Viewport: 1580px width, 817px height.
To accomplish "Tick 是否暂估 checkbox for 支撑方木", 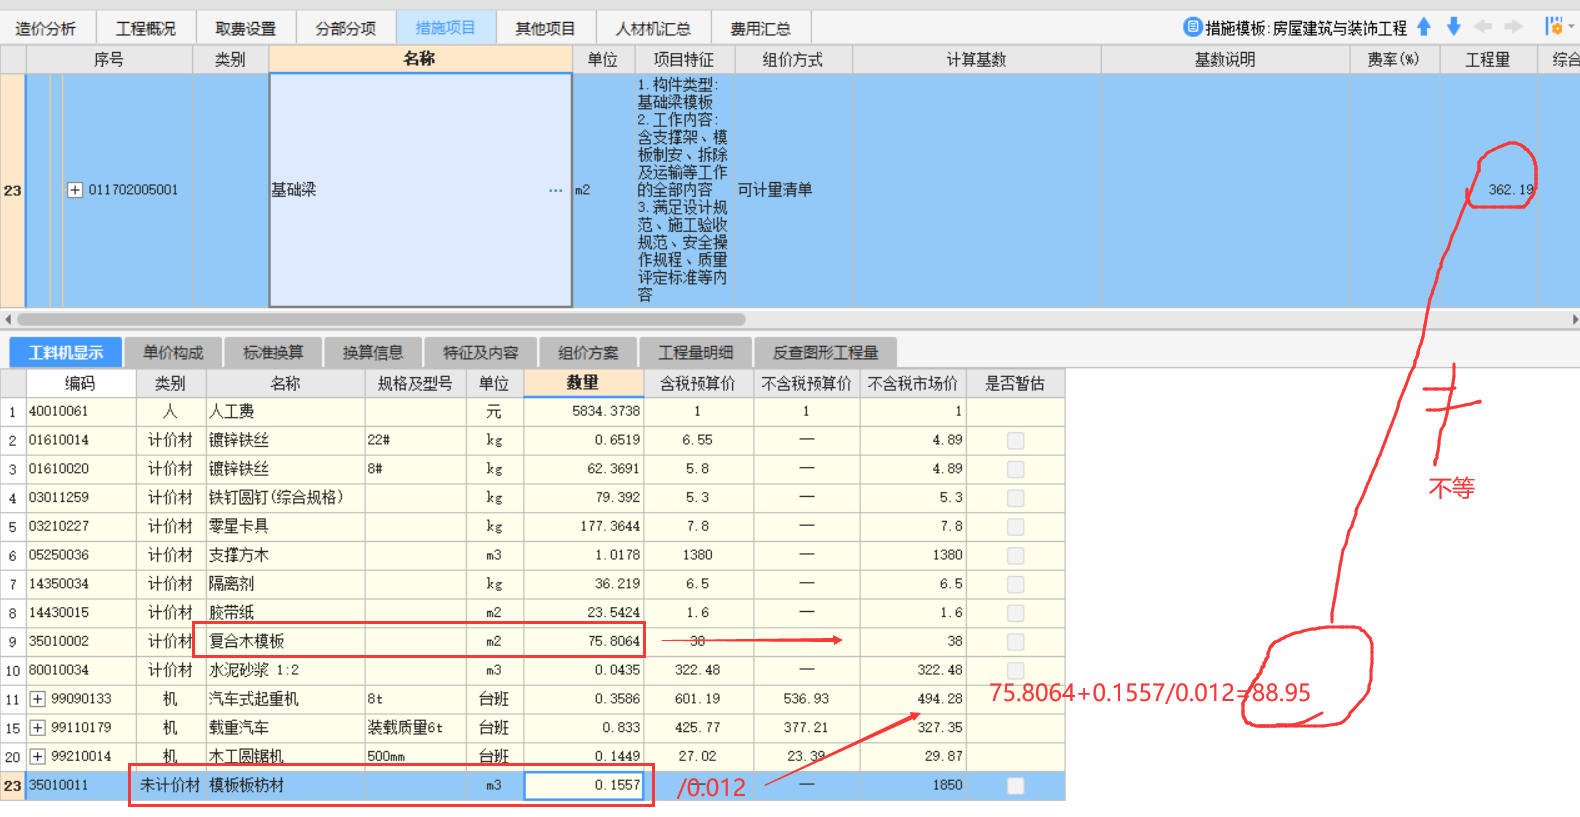I will [1015, 555].
